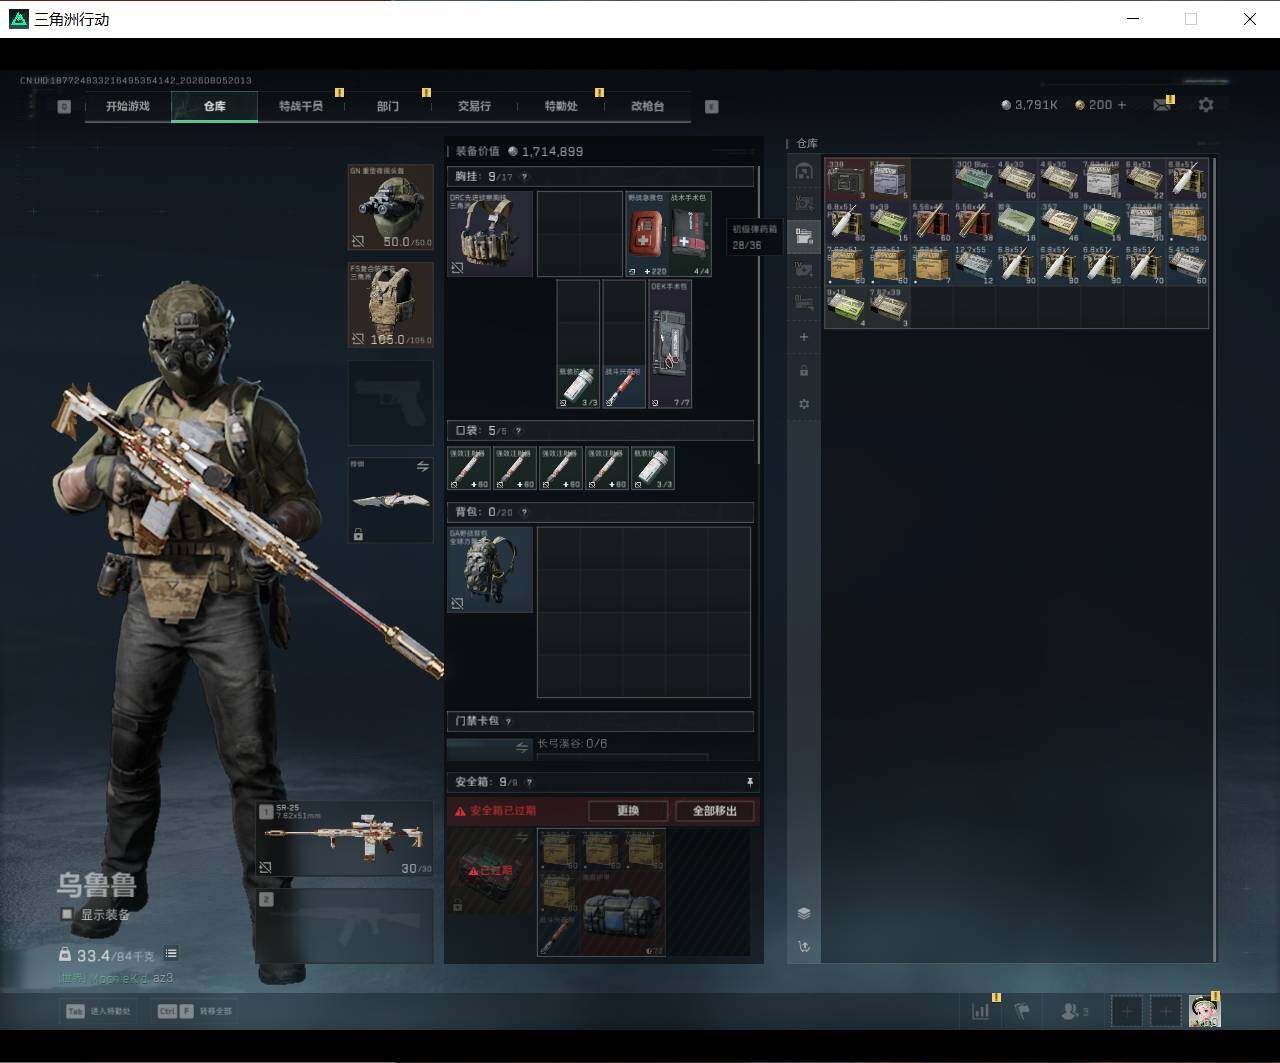Click the flag icon in bottom bar
The height and width of the screenshot is (1063, 1280).
1022,1011
